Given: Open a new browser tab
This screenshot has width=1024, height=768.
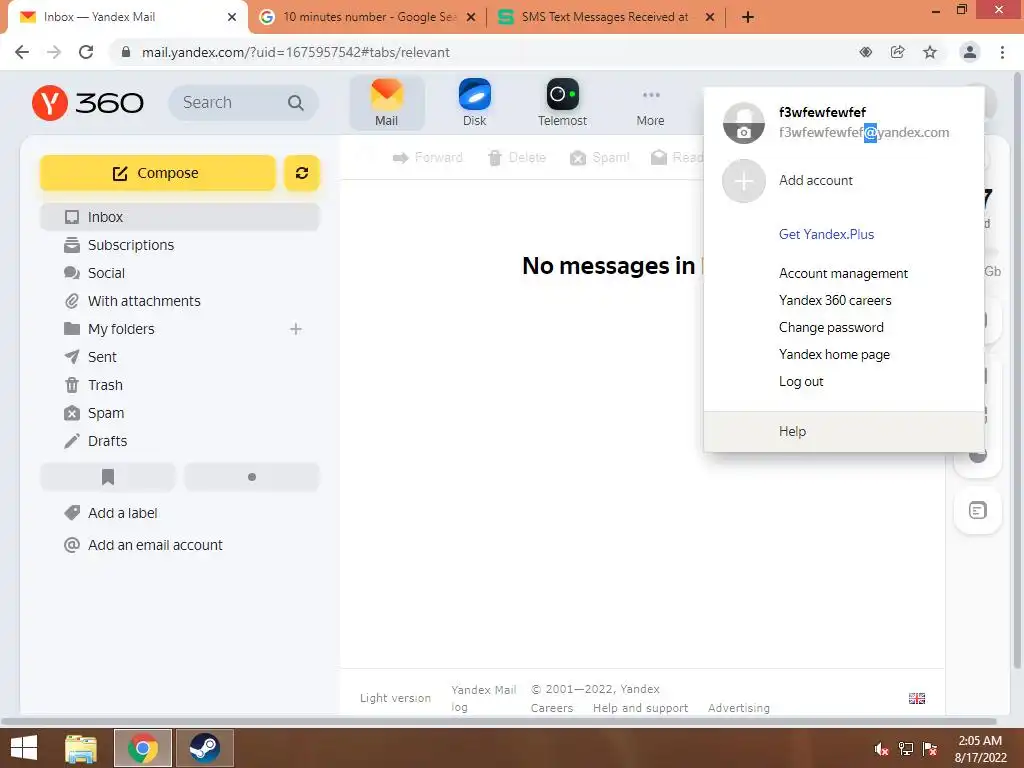Looking at the screenshot, I should (x=748, y=17).
